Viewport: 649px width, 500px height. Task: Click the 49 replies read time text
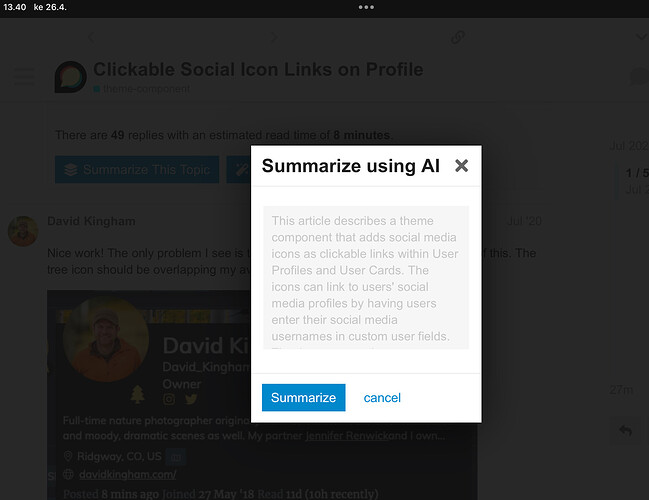click(224, 135)
